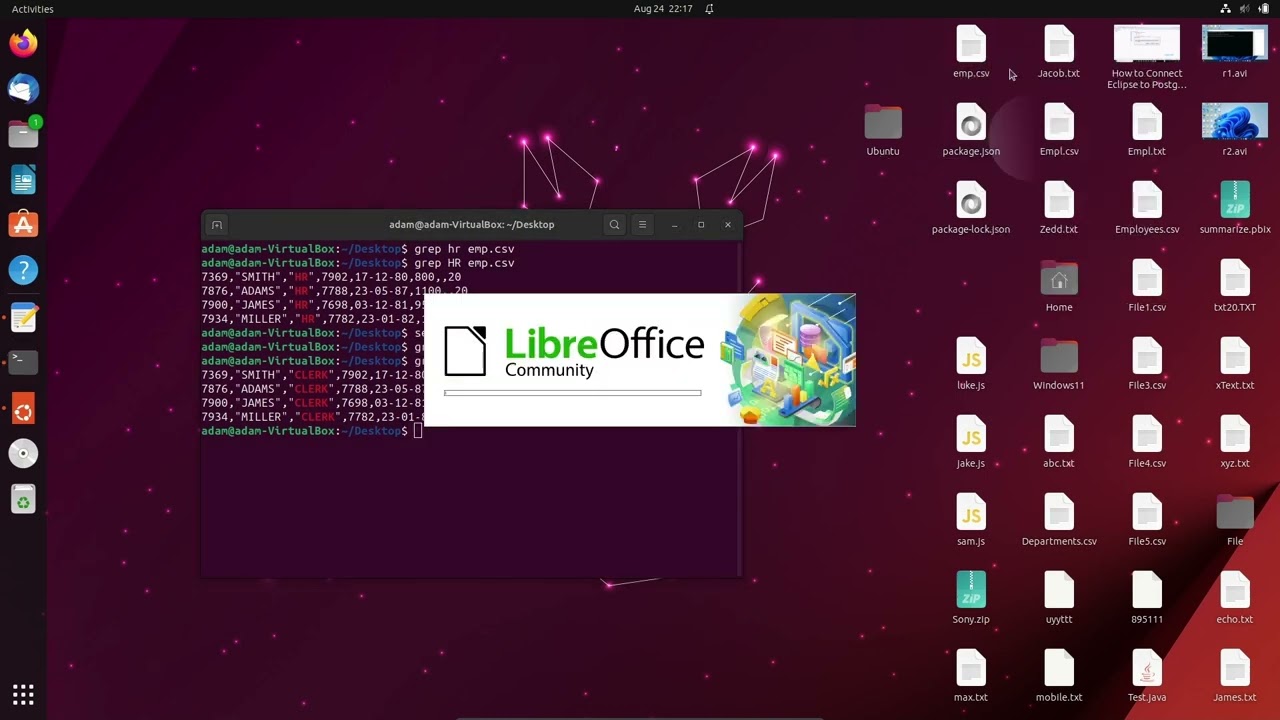Select the uyyttt desktop file
The height and width of the screenshot is (720, 1280).
pos(1059,598)
